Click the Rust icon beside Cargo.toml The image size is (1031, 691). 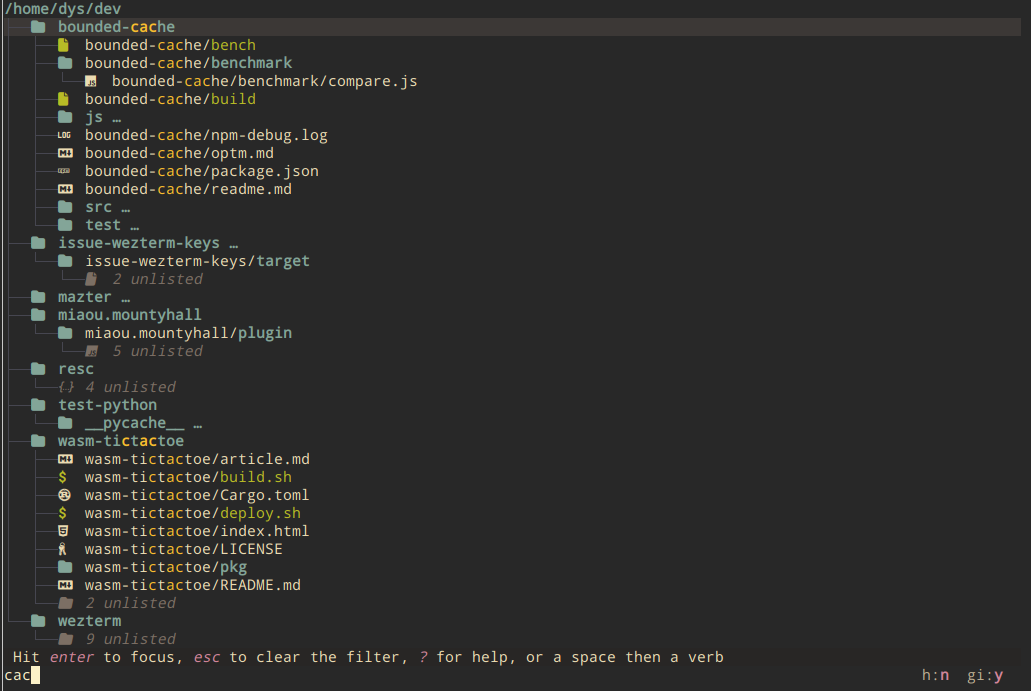tap(64, 495)
